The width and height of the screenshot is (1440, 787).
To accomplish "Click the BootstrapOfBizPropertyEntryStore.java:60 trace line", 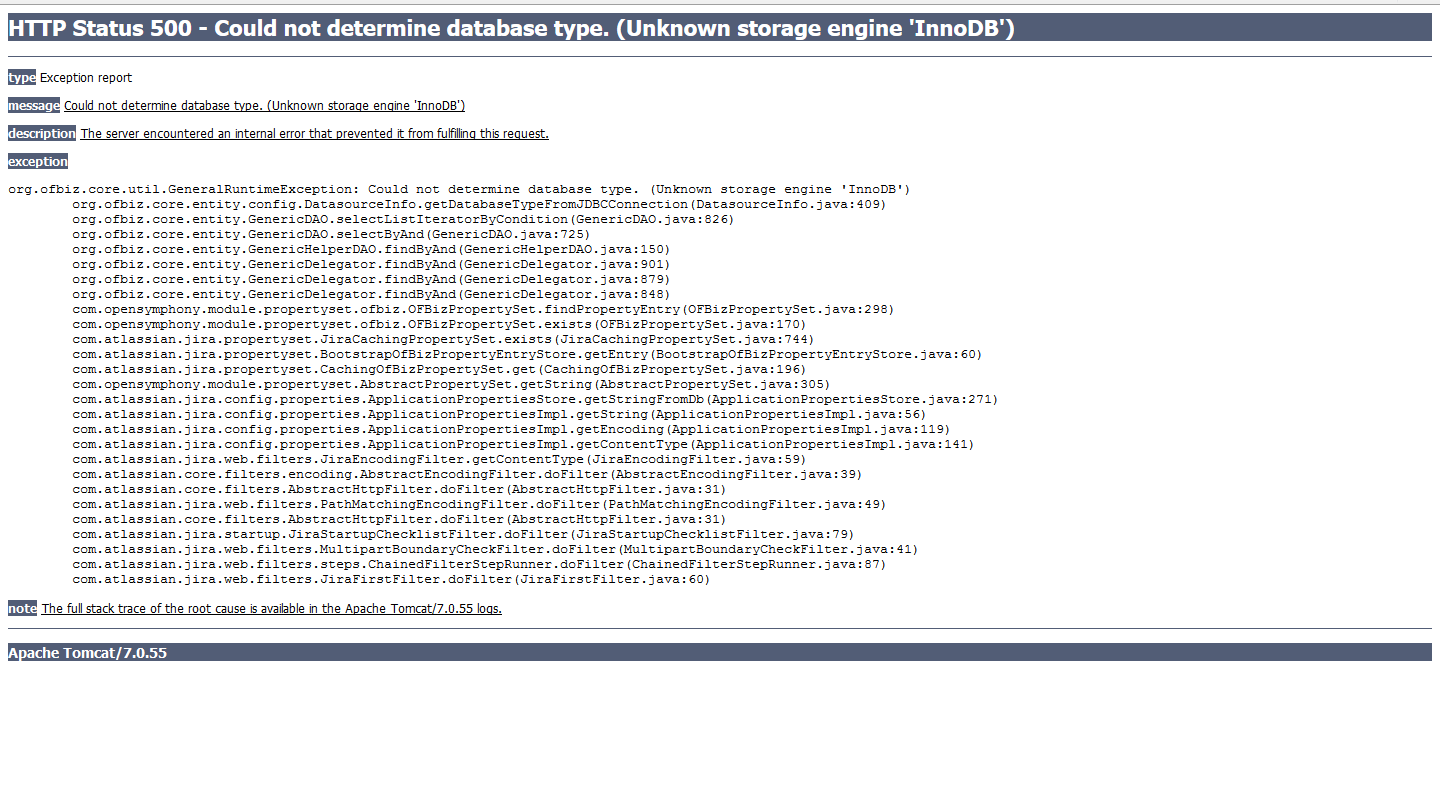I will [x=527, y=354].
